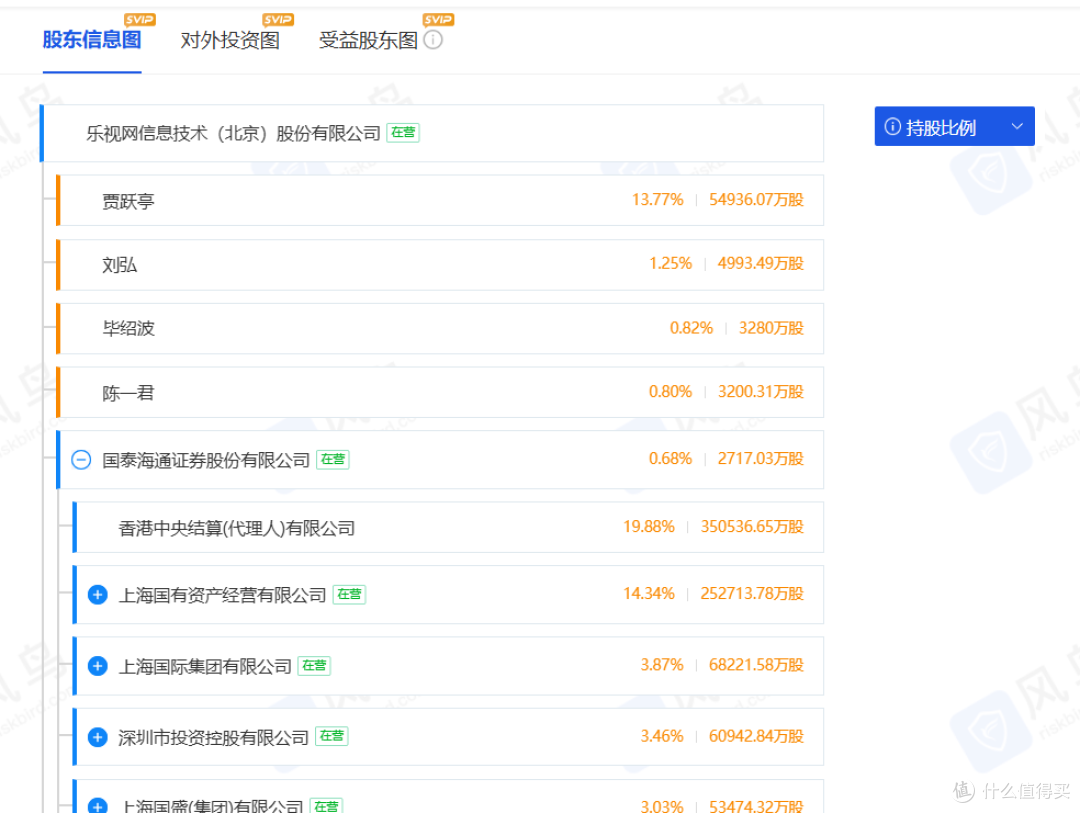Expand 深圳市投资控股有限公司 node
Screen dimensions: 1080x813
pos(97,737)
